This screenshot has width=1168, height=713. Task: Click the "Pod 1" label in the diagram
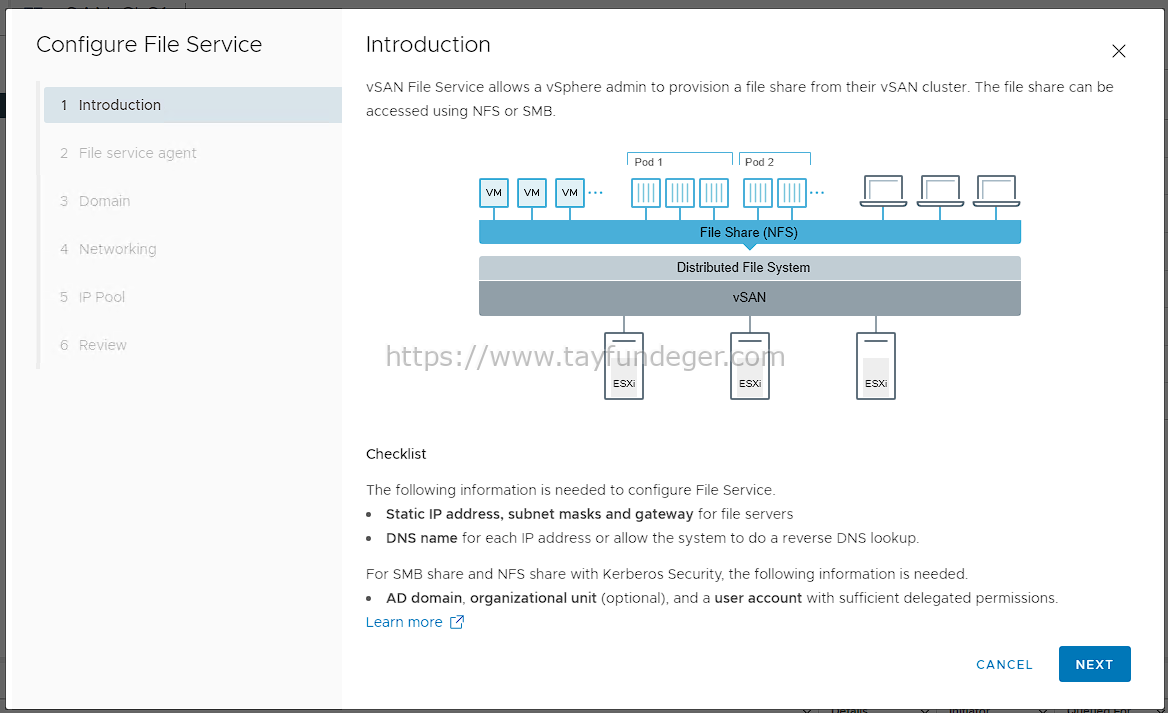tap(648, 162)
